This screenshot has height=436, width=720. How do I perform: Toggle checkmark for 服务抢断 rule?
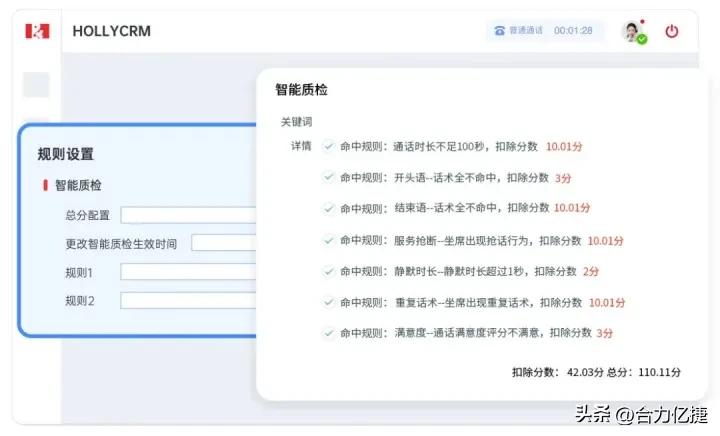tap(328, 240)
